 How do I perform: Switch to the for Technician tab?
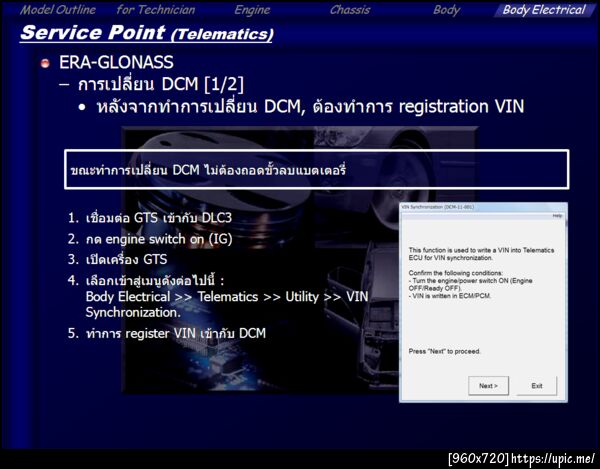156,10
